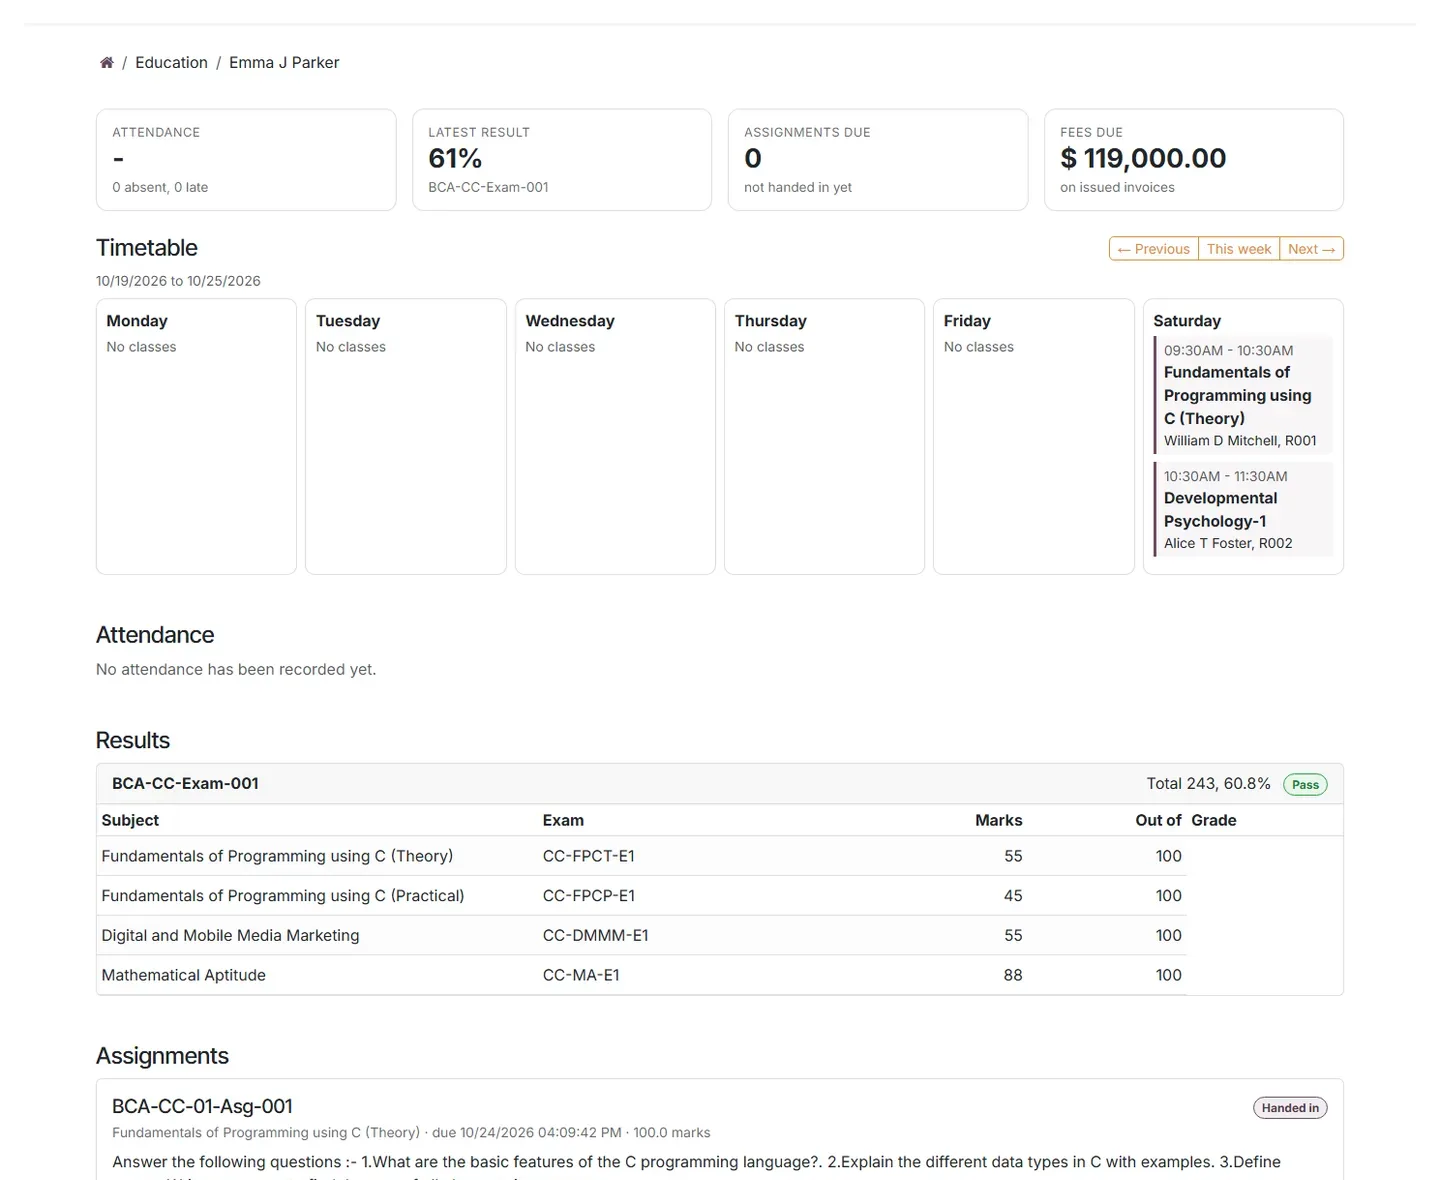This screenshot has height=1180, width=1440.
Task: Click the This week button
Action: click(x=1239, y=249)
